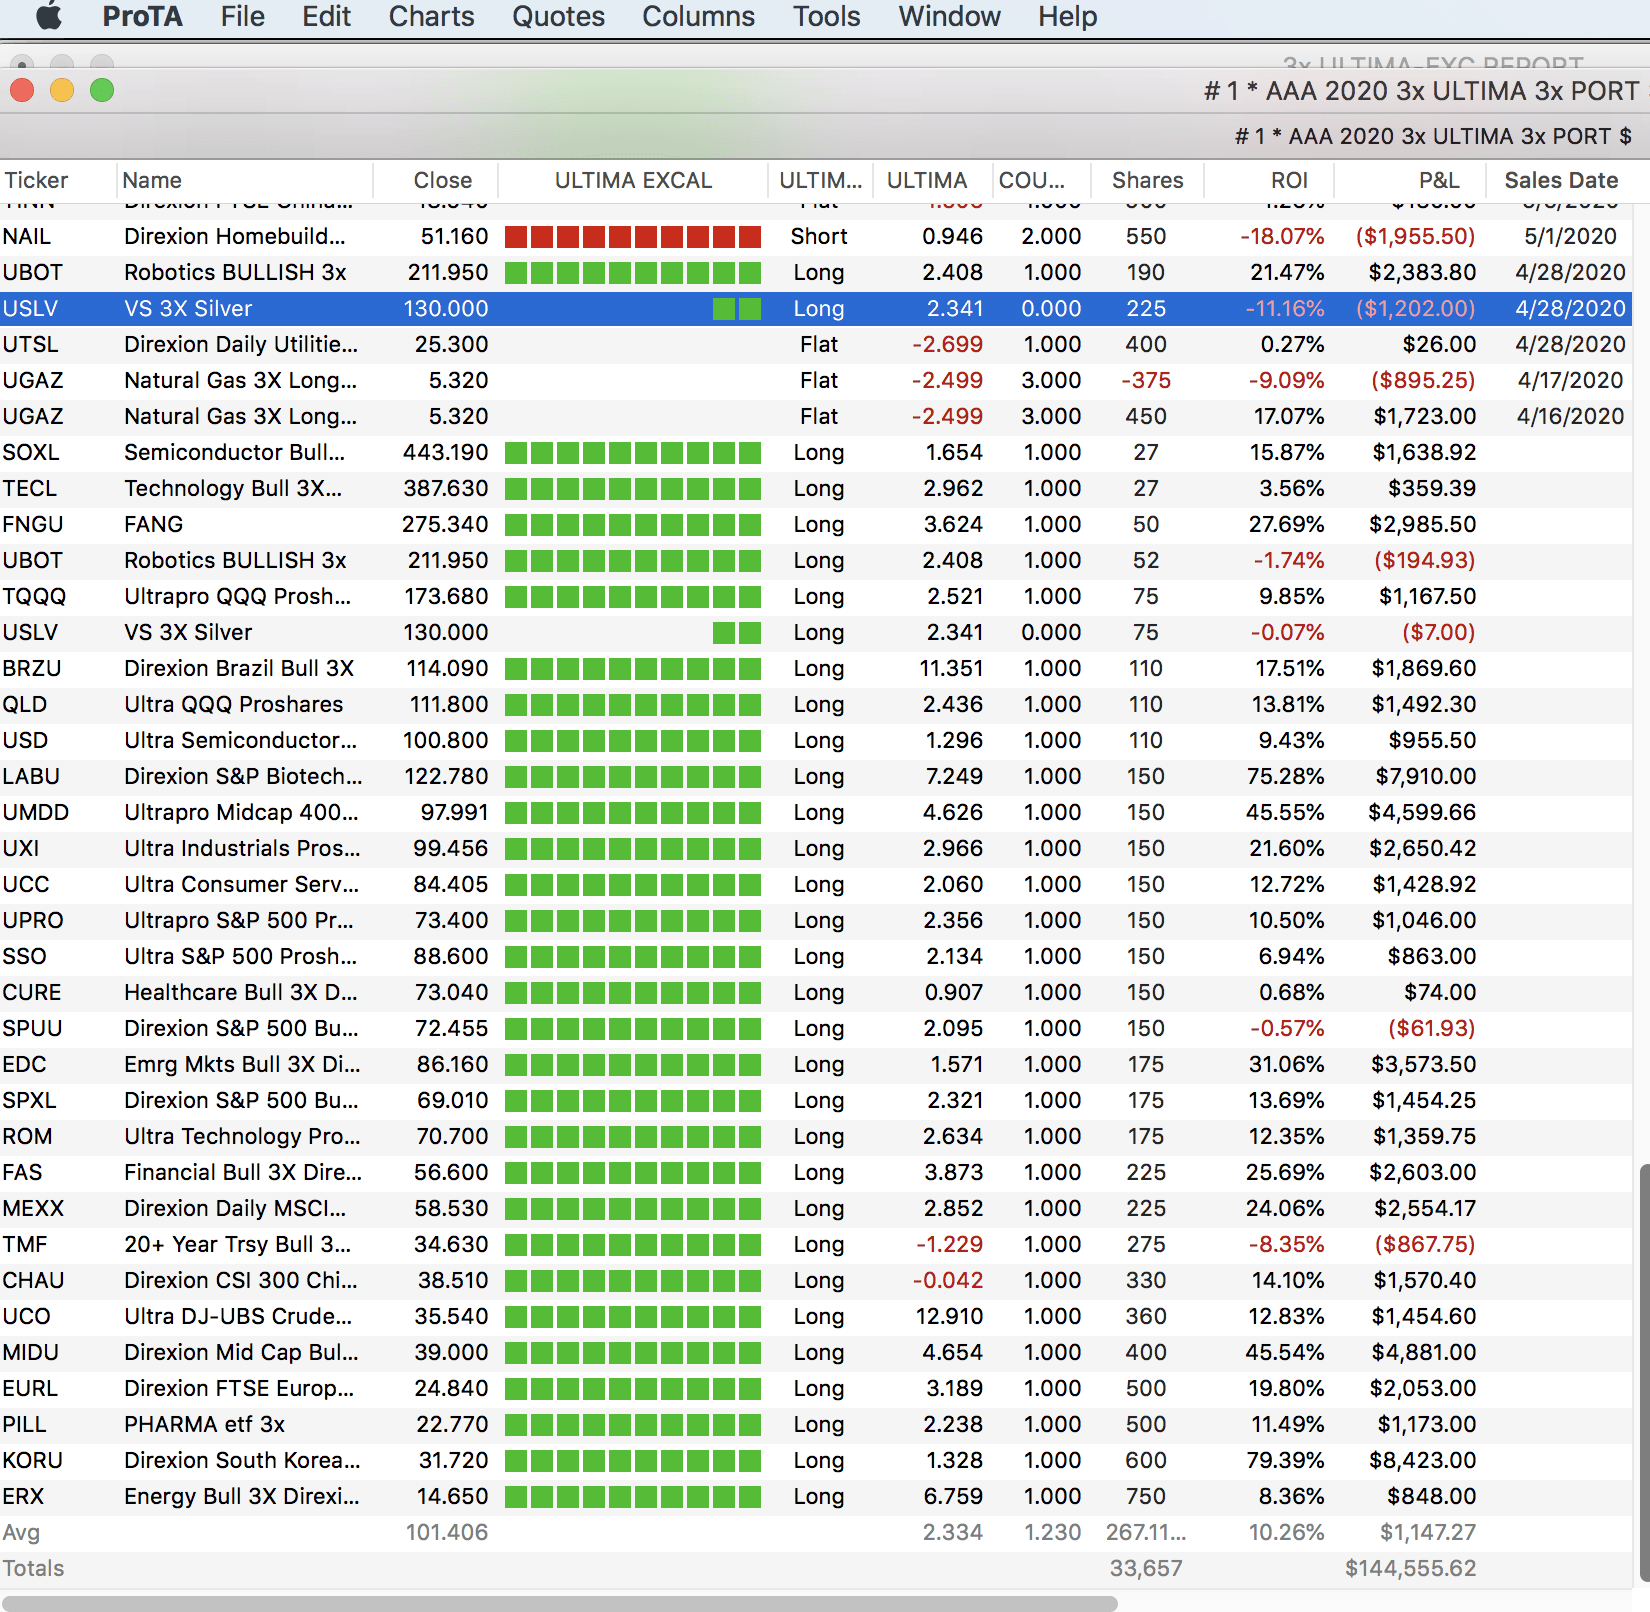Click the QLD Ultra QQQ Proshares name
The width and height of the screenshot is (1650, 1612).
[x=233, y=704]
